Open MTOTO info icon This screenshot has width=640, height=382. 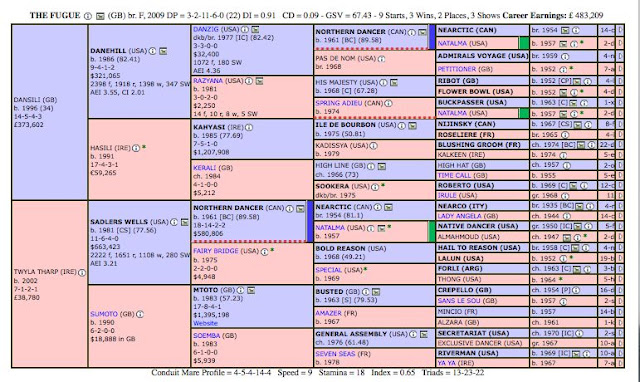tap(240, 290)
